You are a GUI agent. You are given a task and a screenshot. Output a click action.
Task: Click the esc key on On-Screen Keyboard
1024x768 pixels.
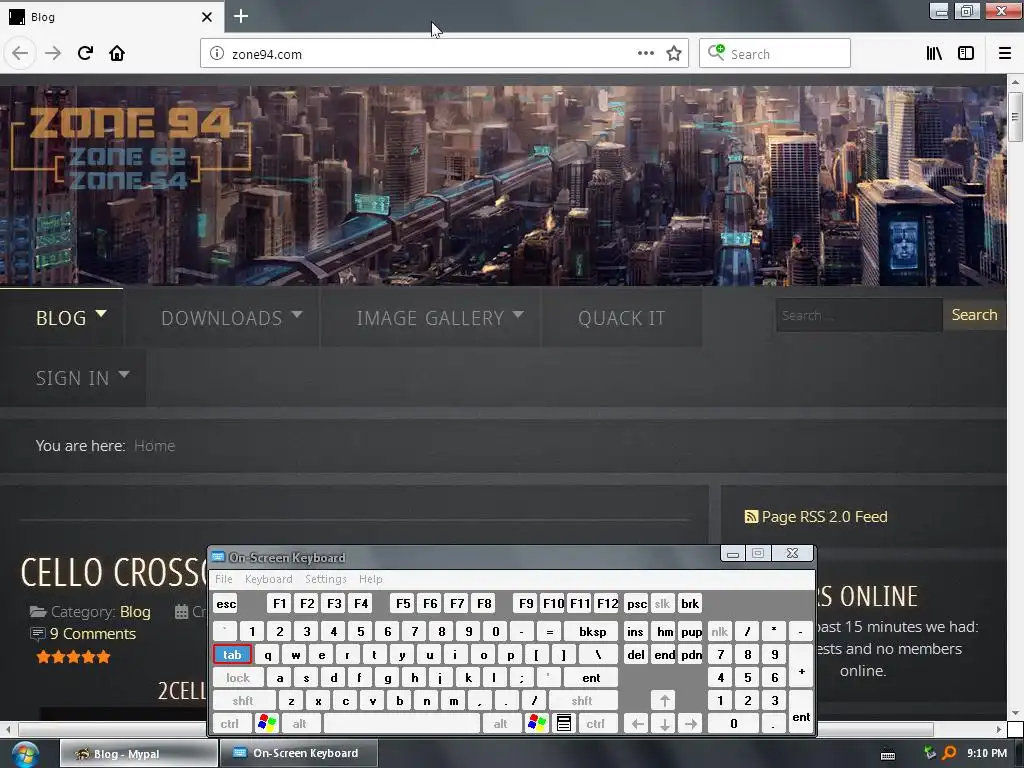[x=226, y=603]
